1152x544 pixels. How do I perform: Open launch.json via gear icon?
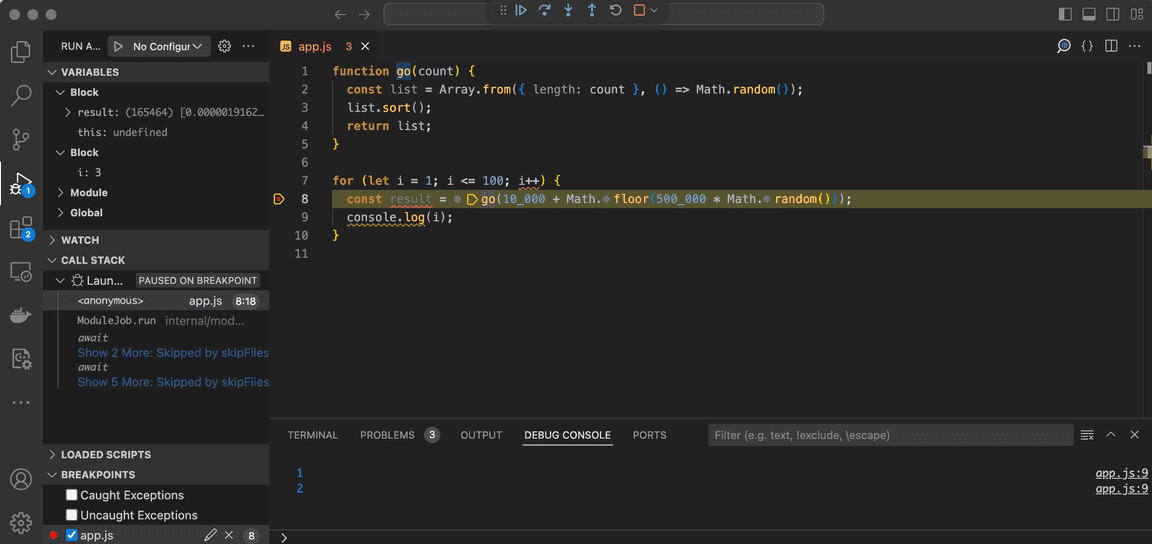click(x=224, y=46)
